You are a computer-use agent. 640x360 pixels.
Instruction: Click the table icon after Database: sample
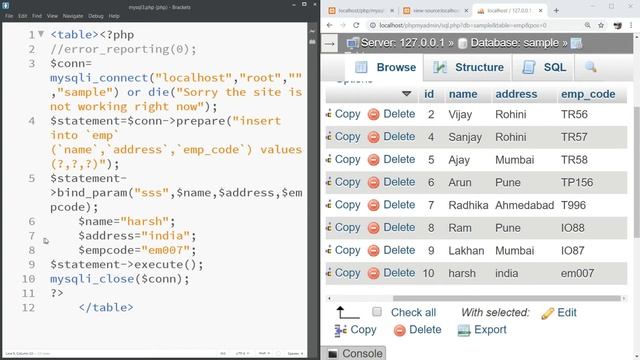click(x=576, y=43)
